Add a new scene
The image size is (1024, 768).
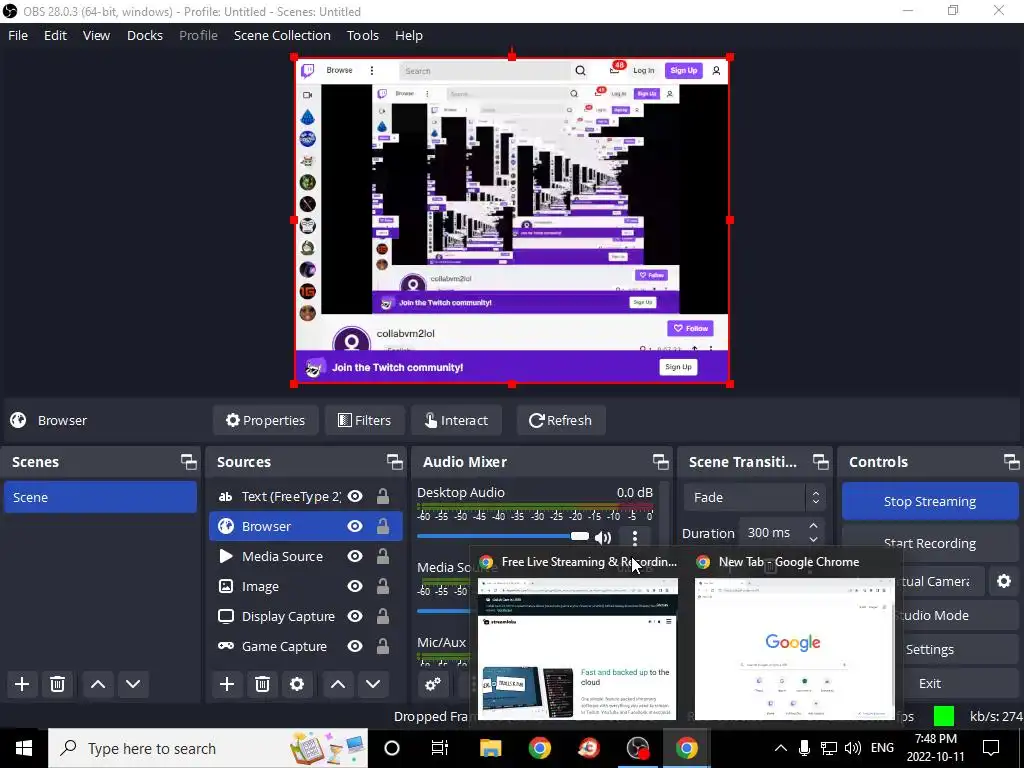(22, 684)
